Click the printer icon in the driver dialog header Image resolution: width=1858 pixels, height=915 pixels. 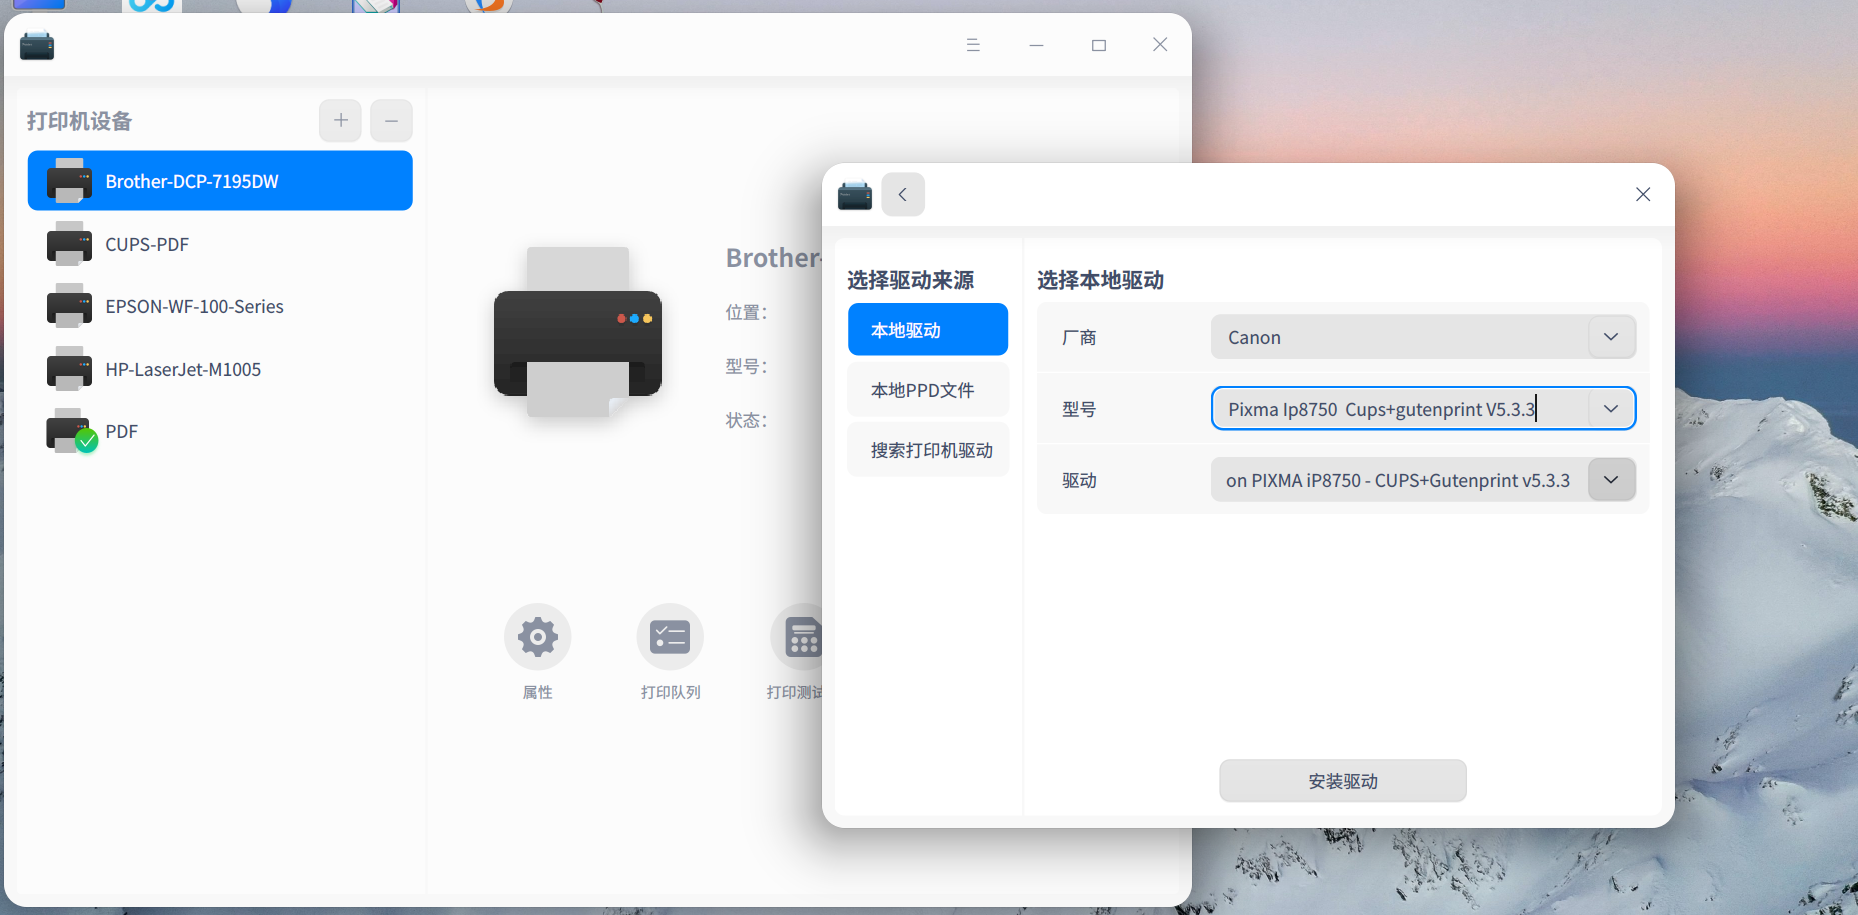pos(855,194)
